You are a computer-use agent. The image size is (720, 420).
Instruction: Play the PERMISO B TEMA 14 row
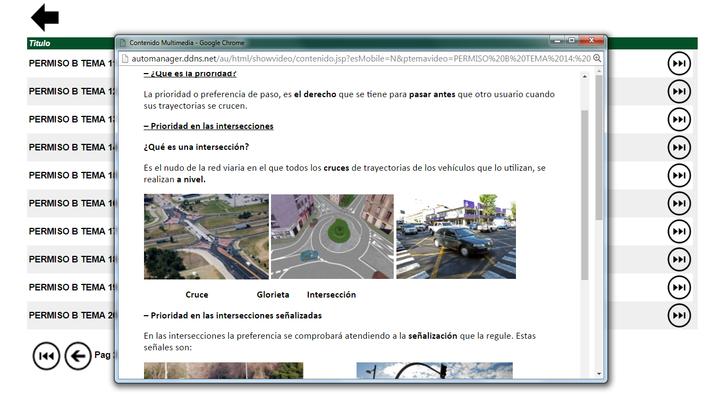[679, 147]
